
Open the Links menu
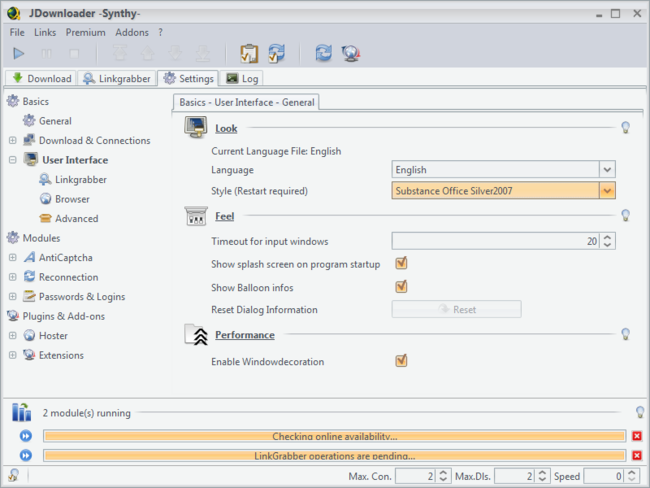[x=45, y=32]
